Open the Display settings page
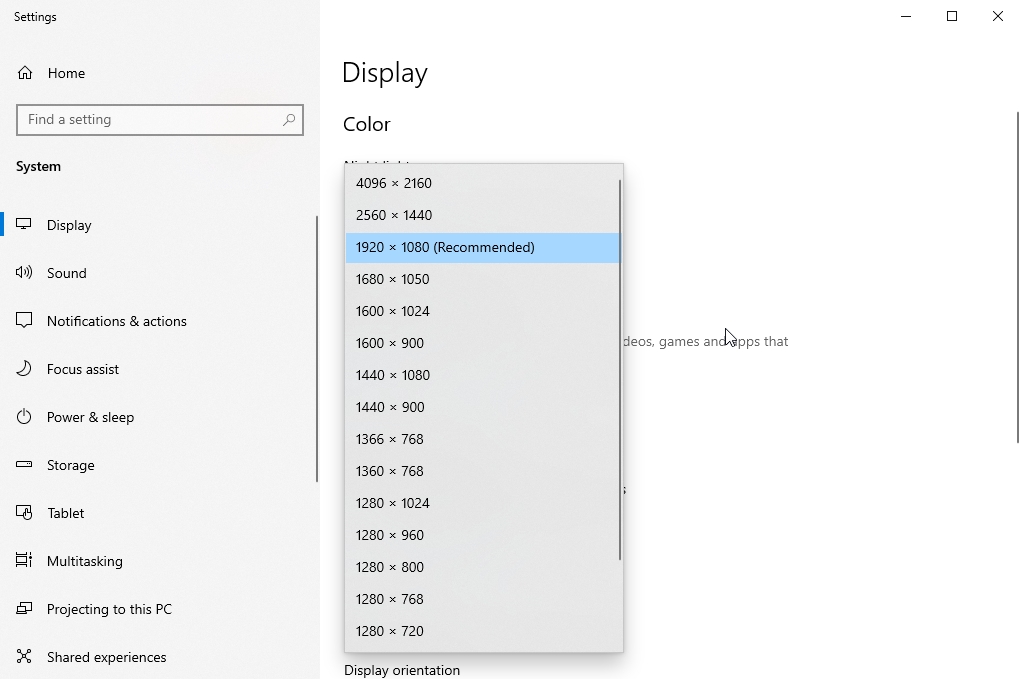Screen dimensions: 1021x679 point(159,225)
